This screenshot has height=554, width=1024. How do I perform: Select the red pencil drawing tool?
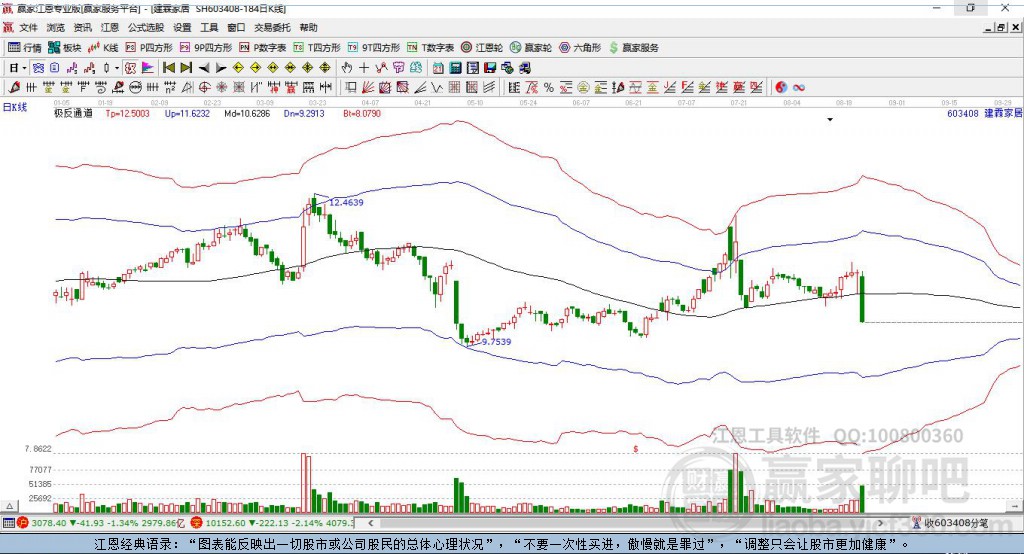click(x=14, y=88)
